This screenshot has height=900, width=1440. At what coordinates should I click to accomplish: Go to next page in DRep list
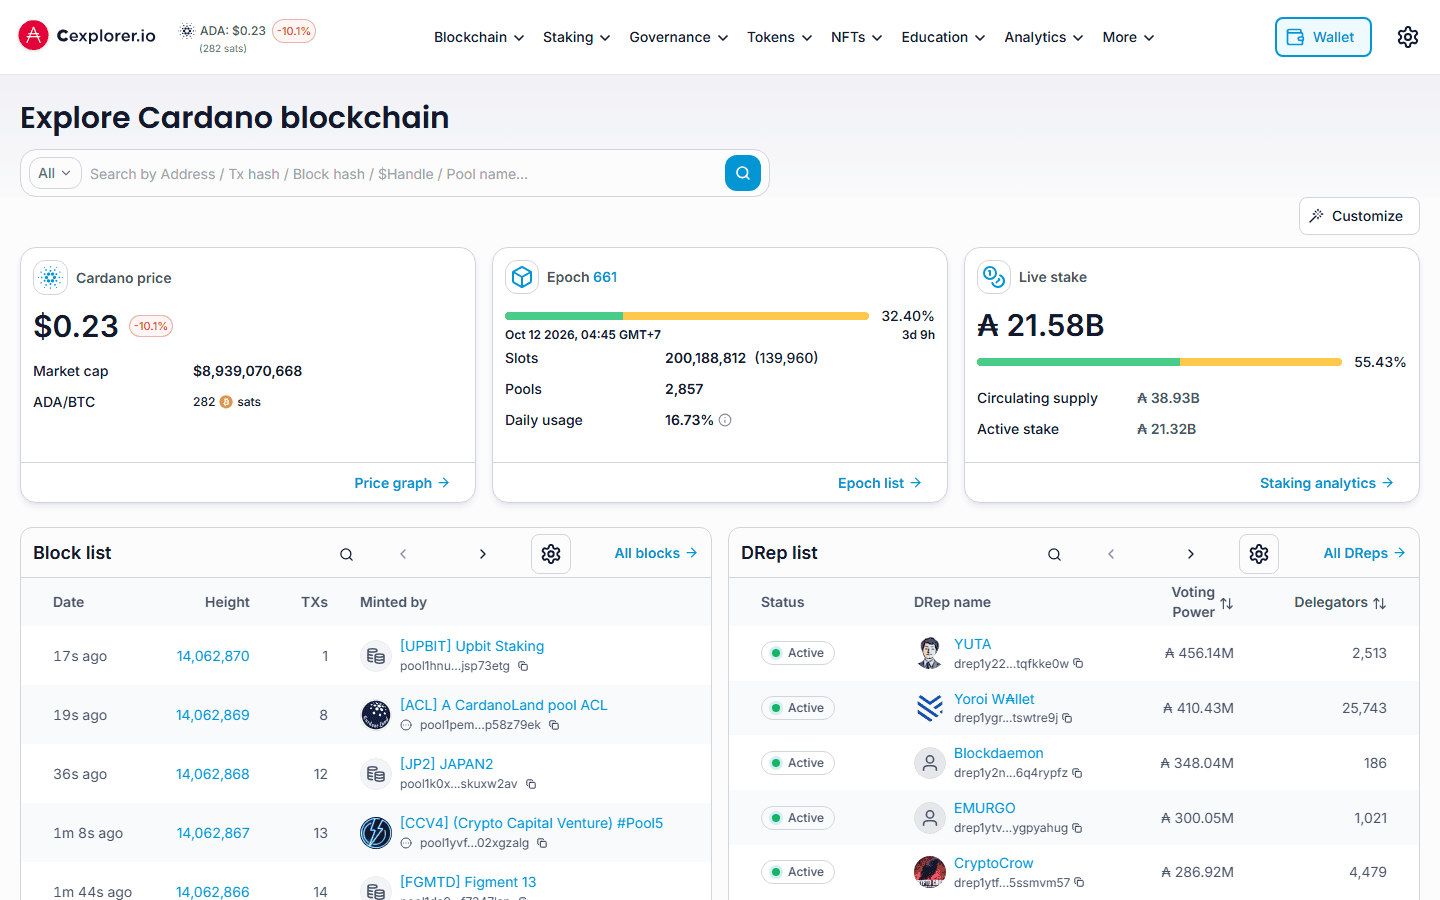tap(1191, 554)
